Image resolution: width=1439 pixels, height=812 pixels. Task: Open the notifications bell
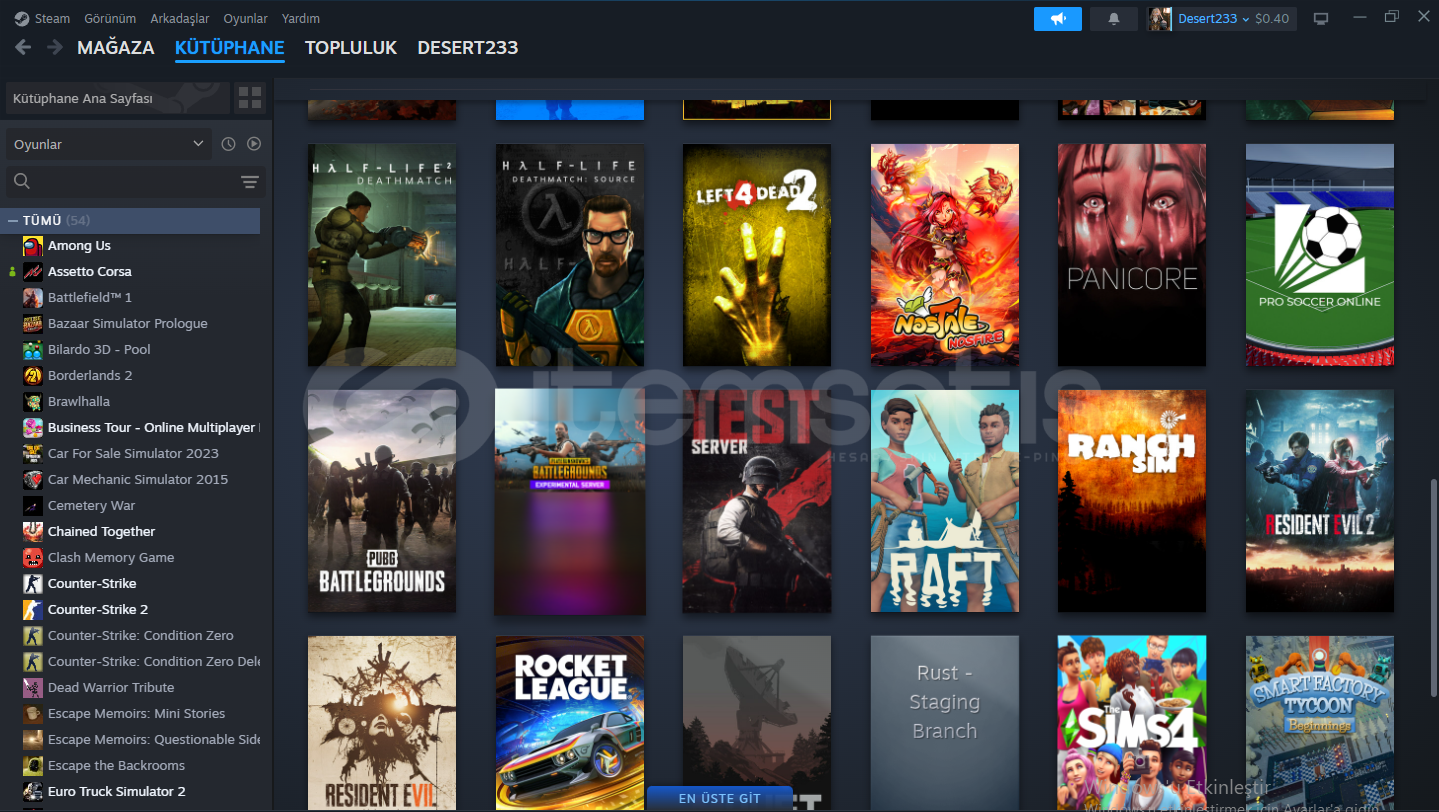click(x=1114, y=18)
